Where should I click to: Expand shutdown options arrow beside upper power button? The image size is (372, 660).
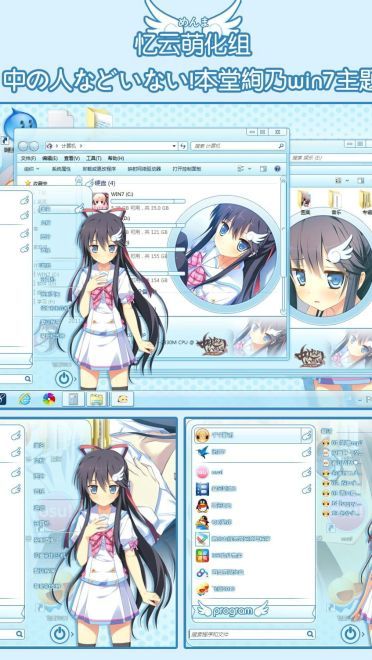coord(76,379)
